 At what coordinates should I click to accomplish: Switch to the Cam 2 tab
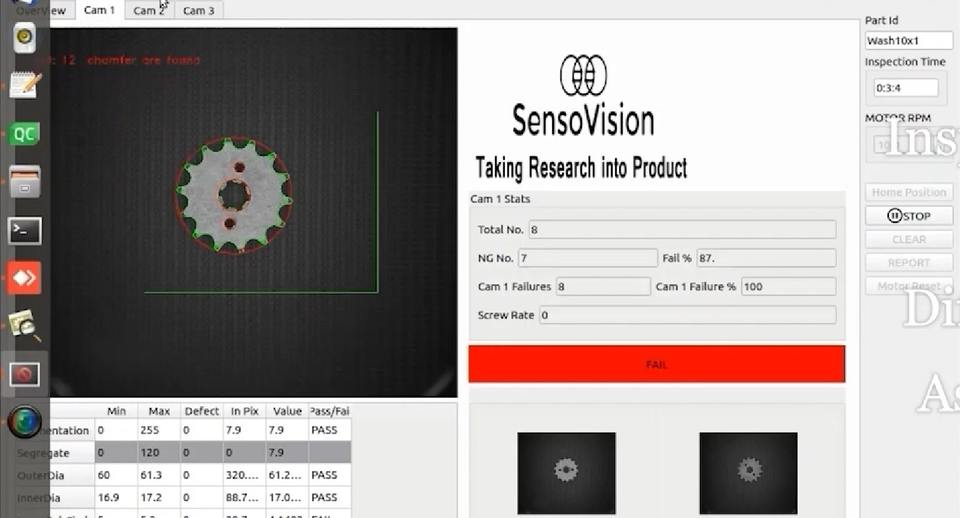tap(149, 10)
